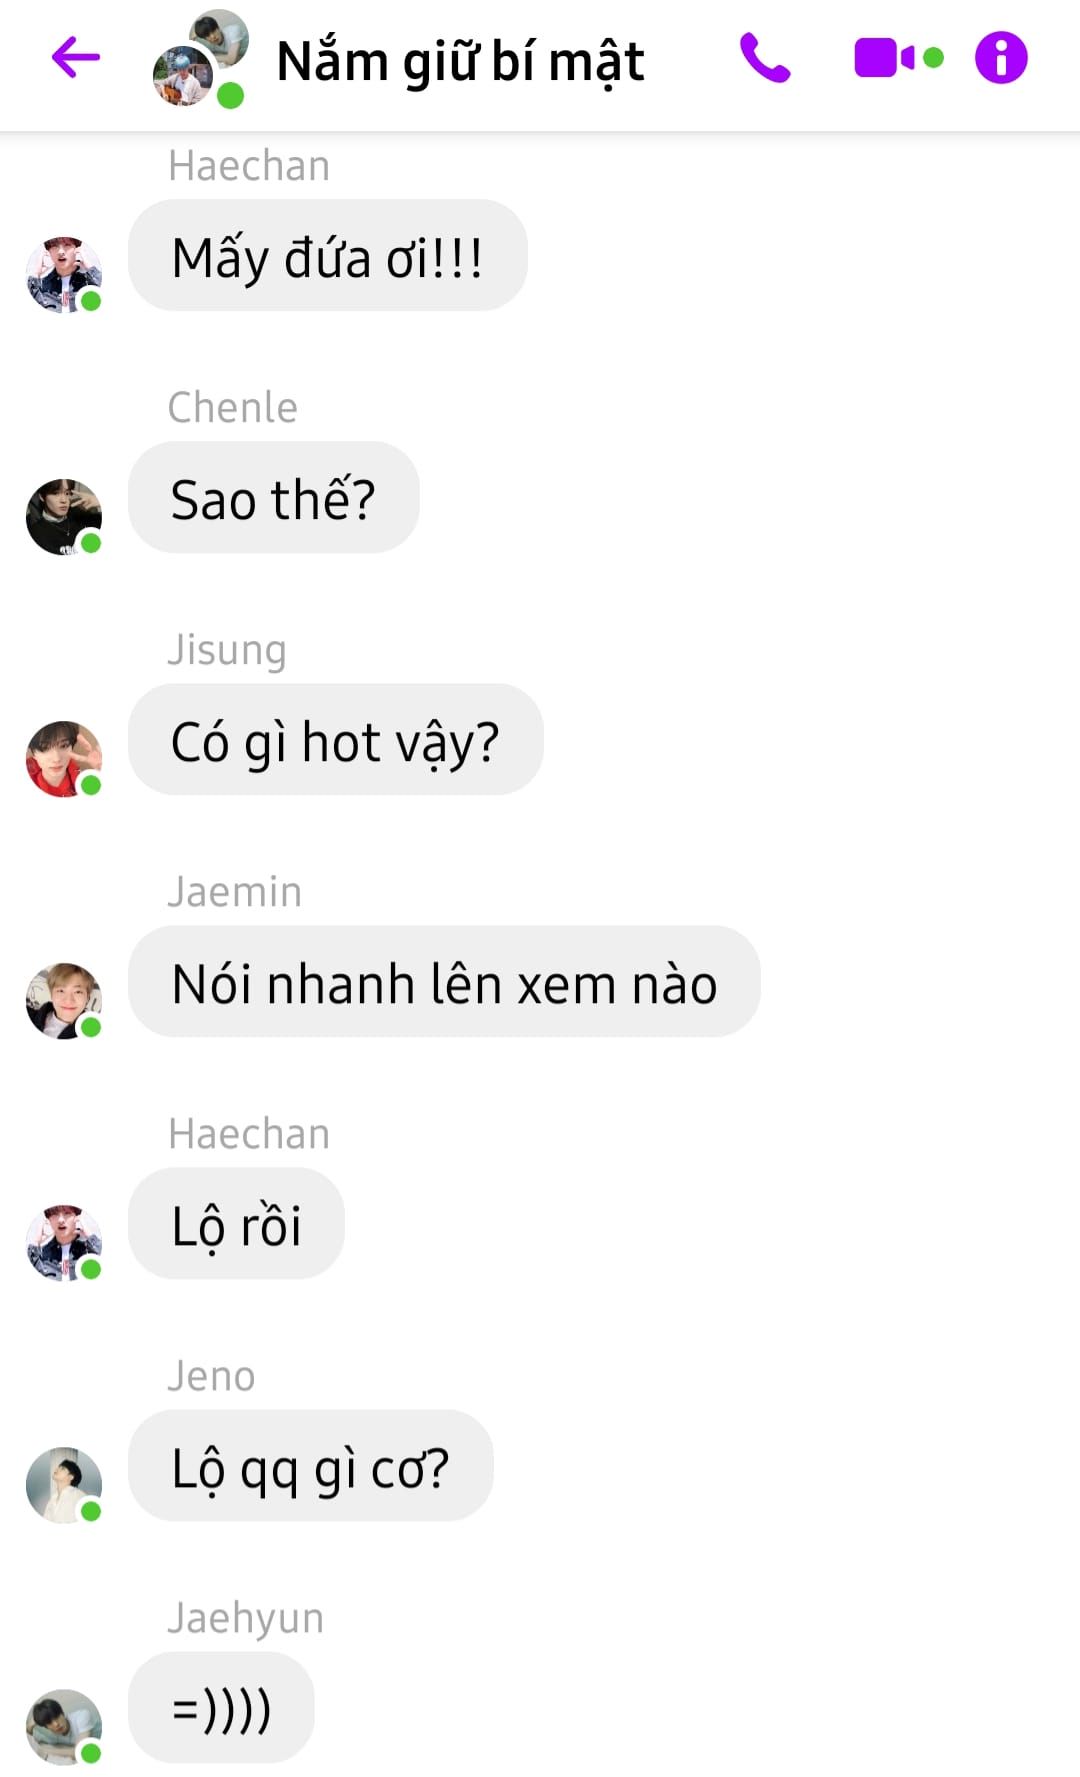This screenshot has width=1080, height=1777.
Task: Open the group chat avatar
Action: point(200,58)
